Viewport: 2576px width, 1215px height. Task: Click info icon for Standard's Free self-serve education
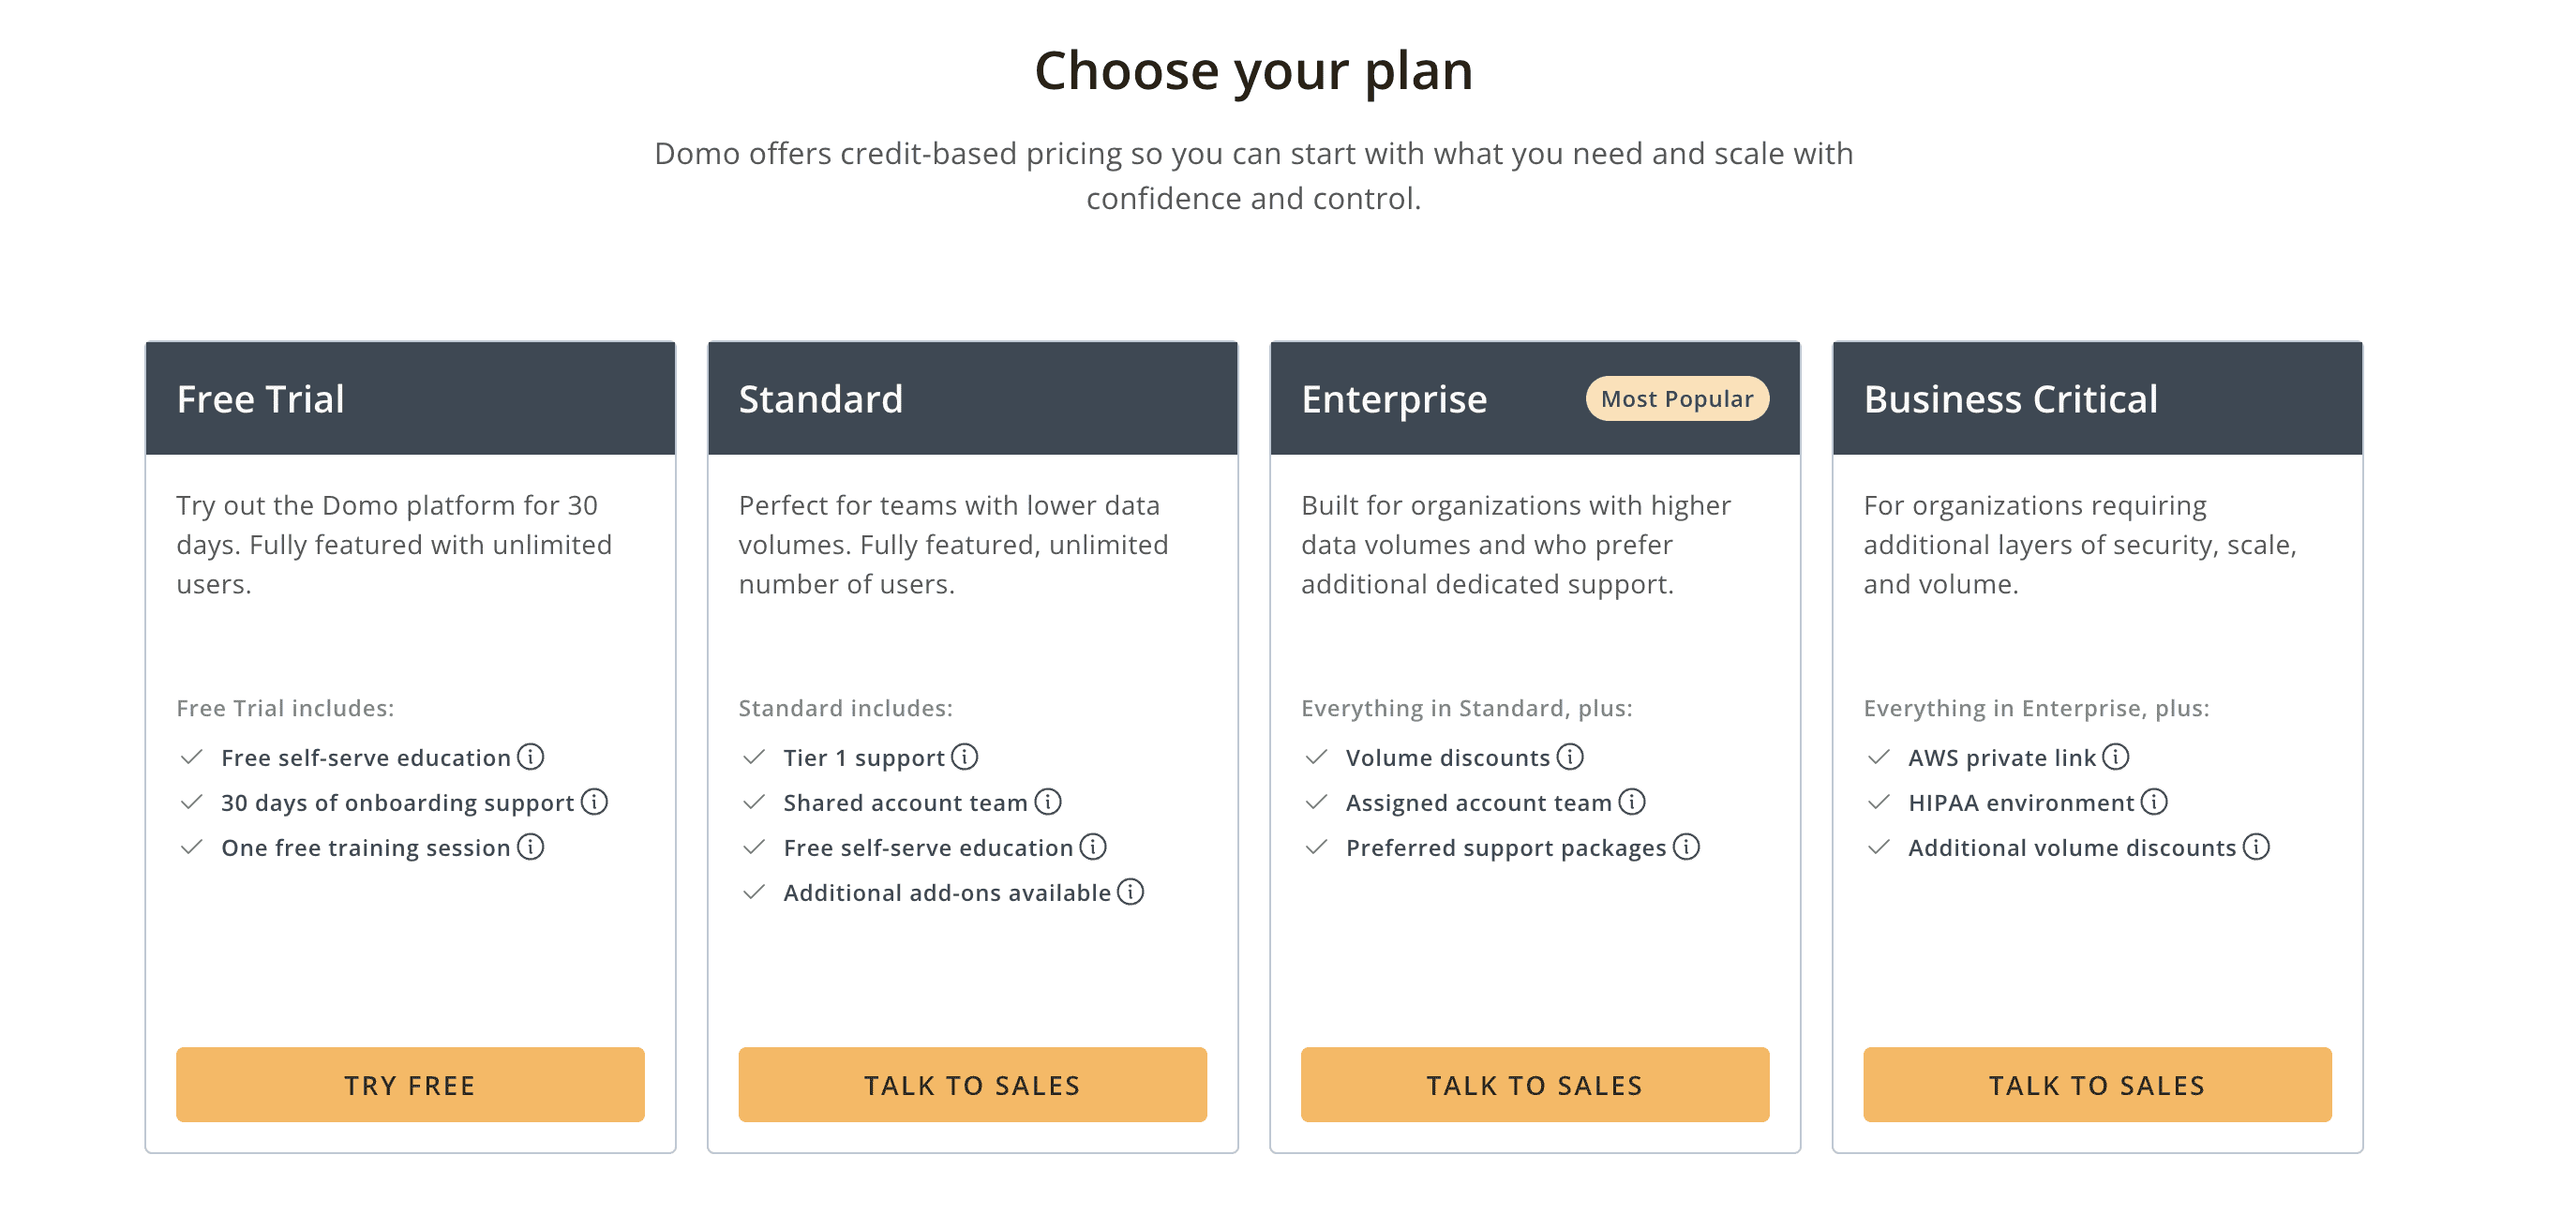(1093, 847)
